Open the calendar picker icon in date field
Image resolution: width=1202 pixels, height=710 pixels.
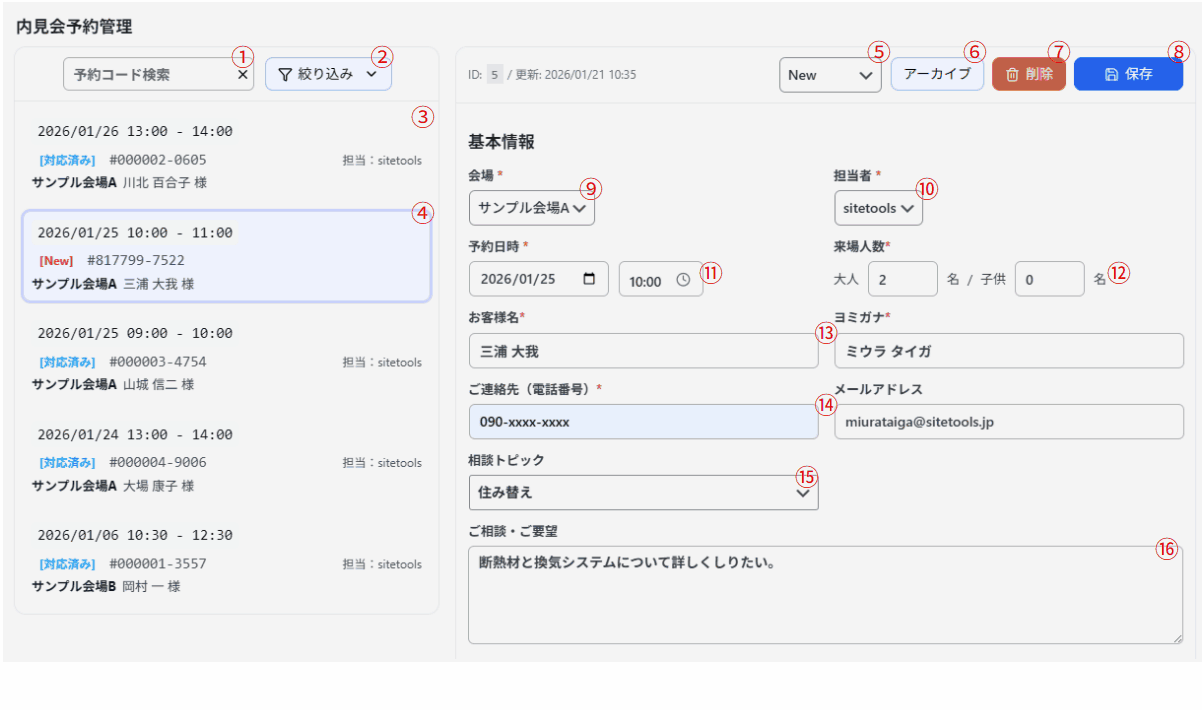point(590,279)
